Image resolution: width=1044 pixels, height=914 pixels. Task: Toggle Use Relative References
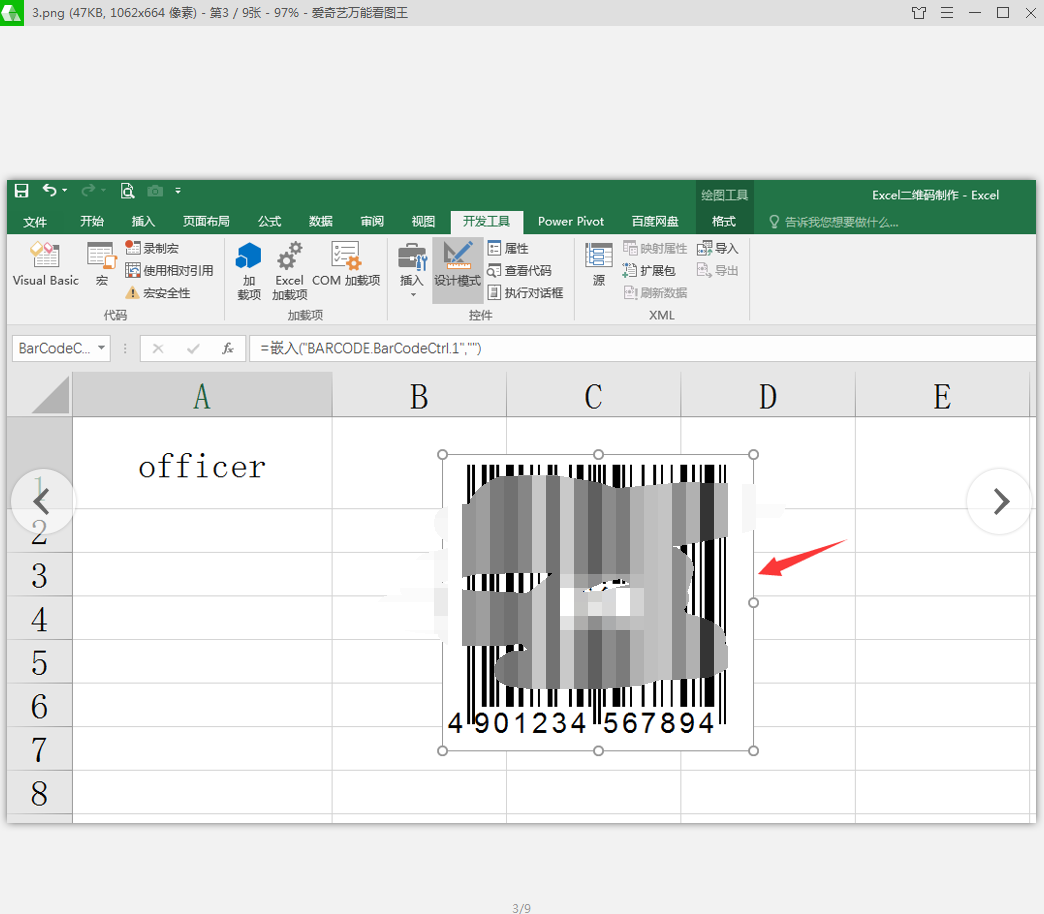coord(169,270)
